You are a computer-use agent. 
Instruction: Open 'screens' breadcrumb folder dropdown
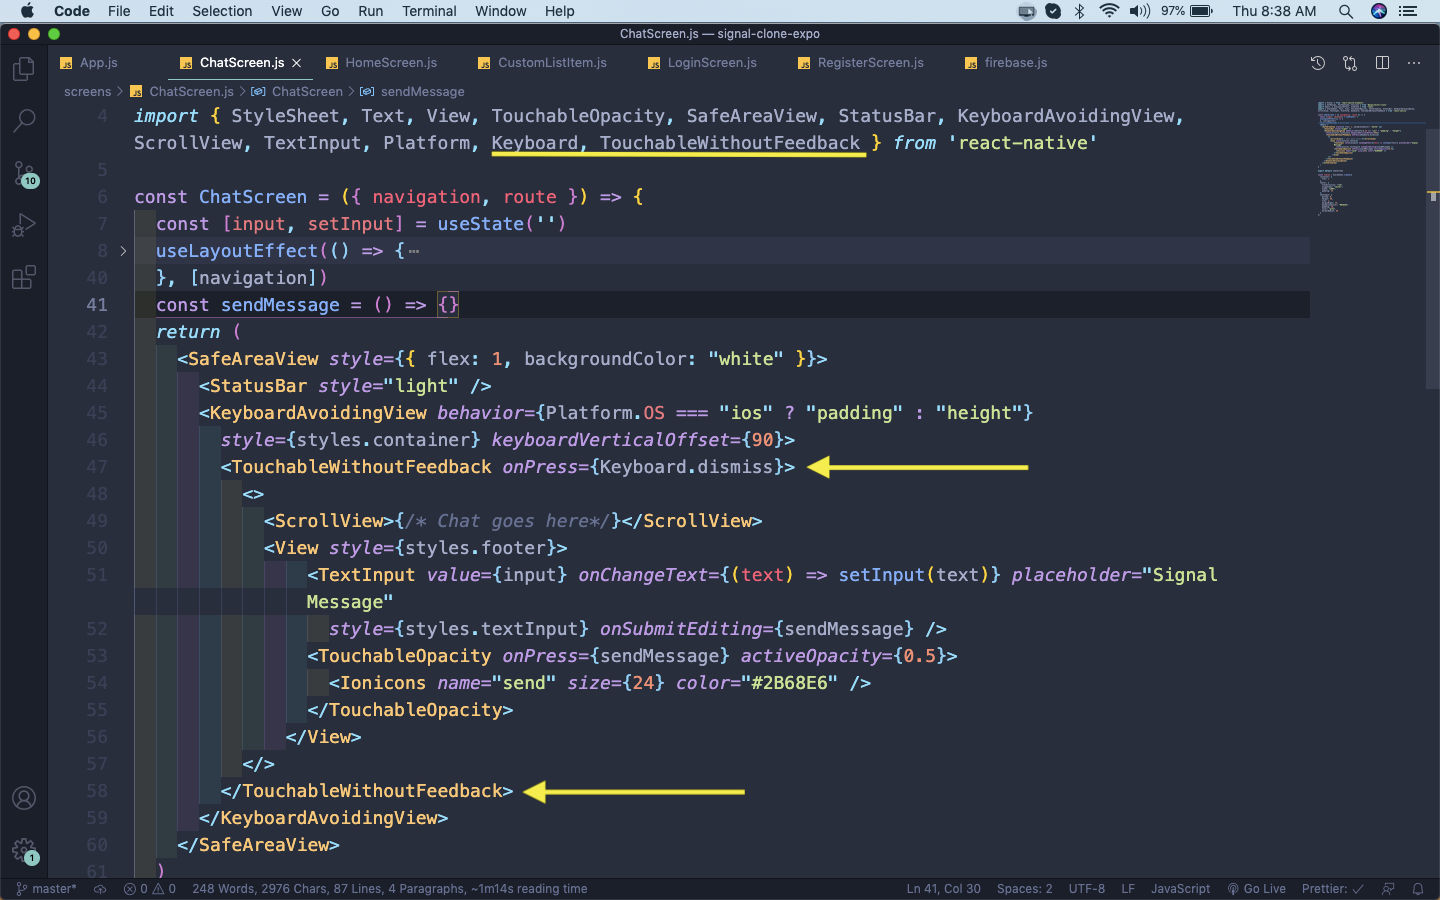coord(88,91)
